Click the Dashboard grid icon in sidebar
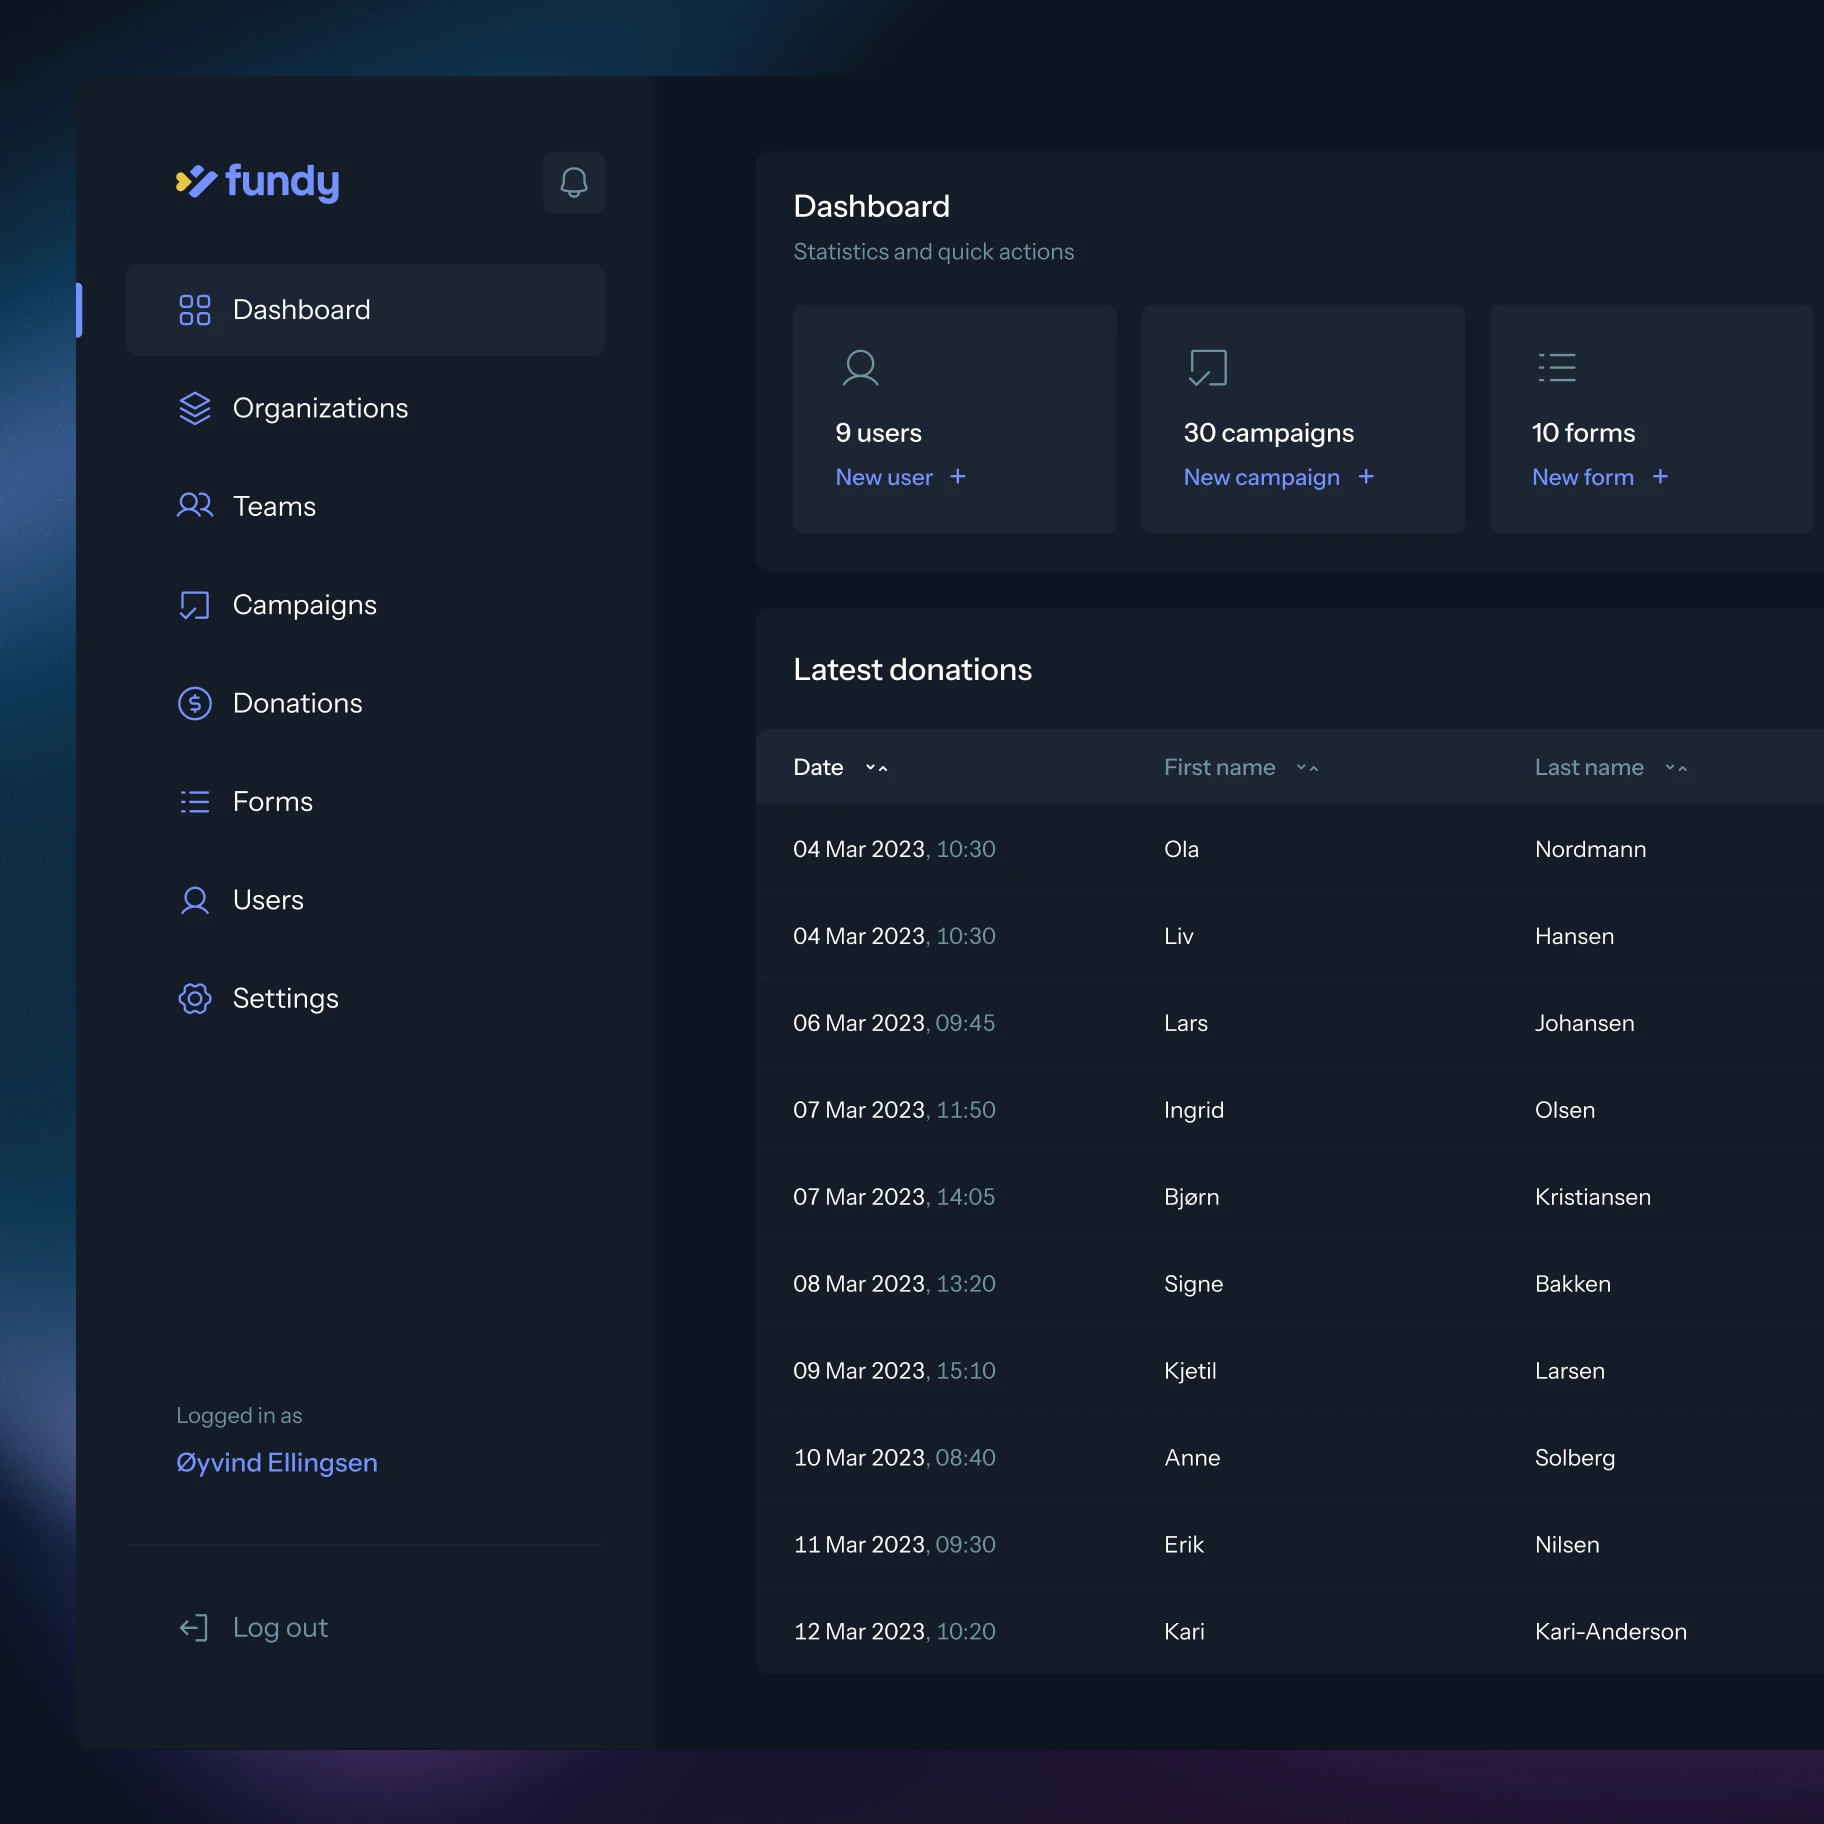The width and height of the screenshot is (1824, 1824). point(195,310)
